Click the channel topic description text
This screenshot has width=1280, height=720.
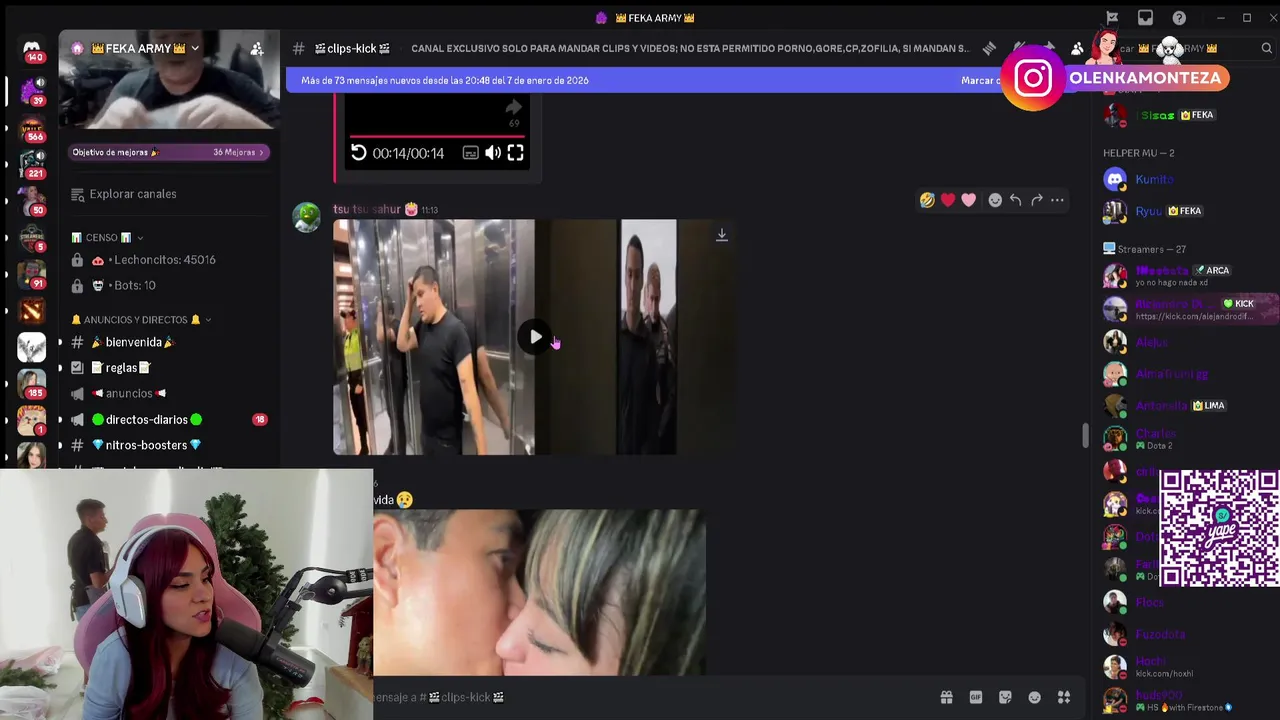[690, 48]
